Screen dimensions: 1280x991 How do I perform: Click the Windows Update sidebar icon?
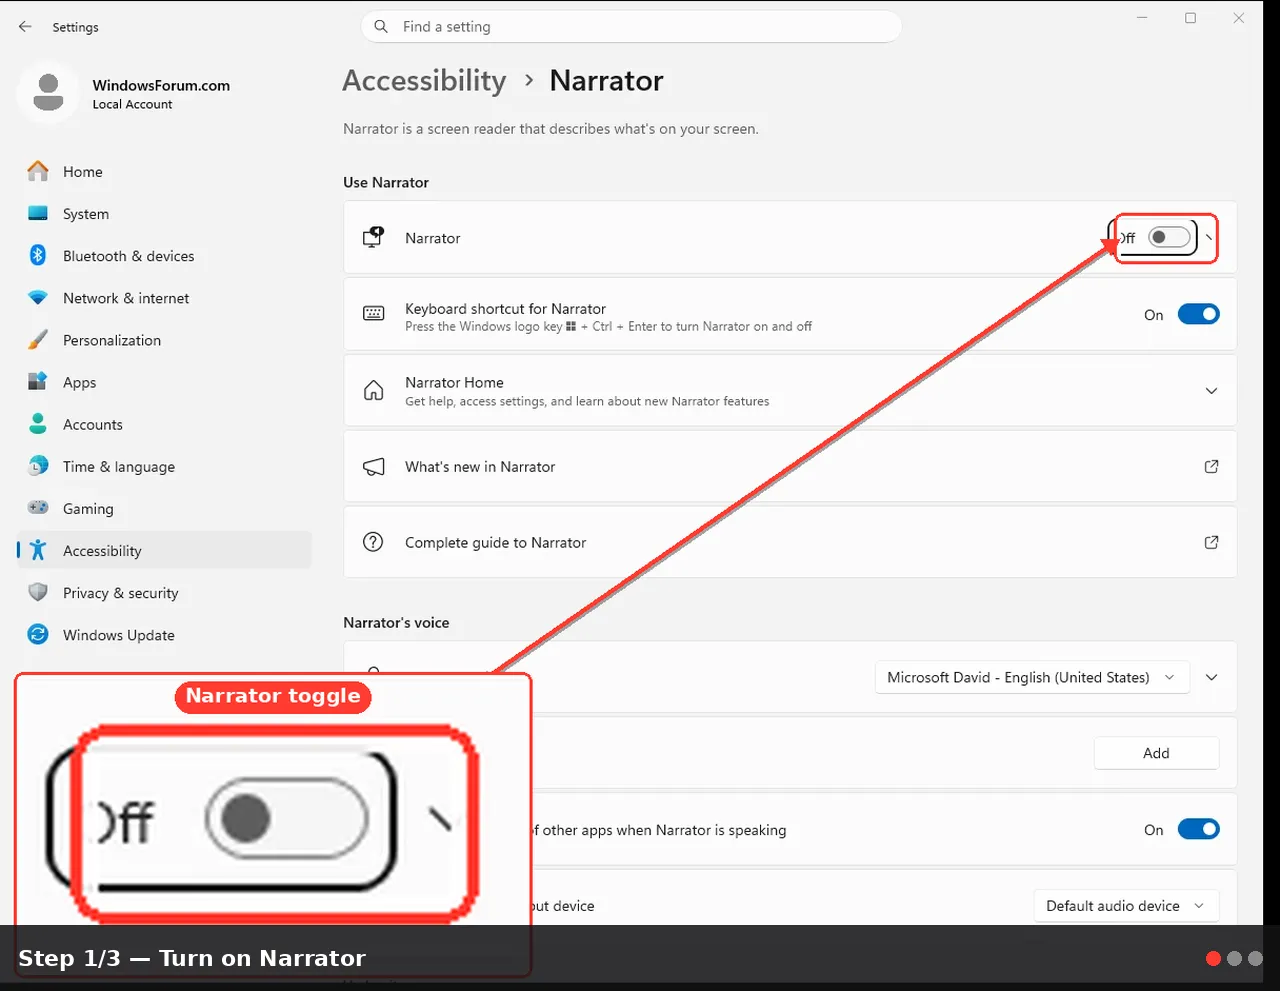(x=38, y=635)
